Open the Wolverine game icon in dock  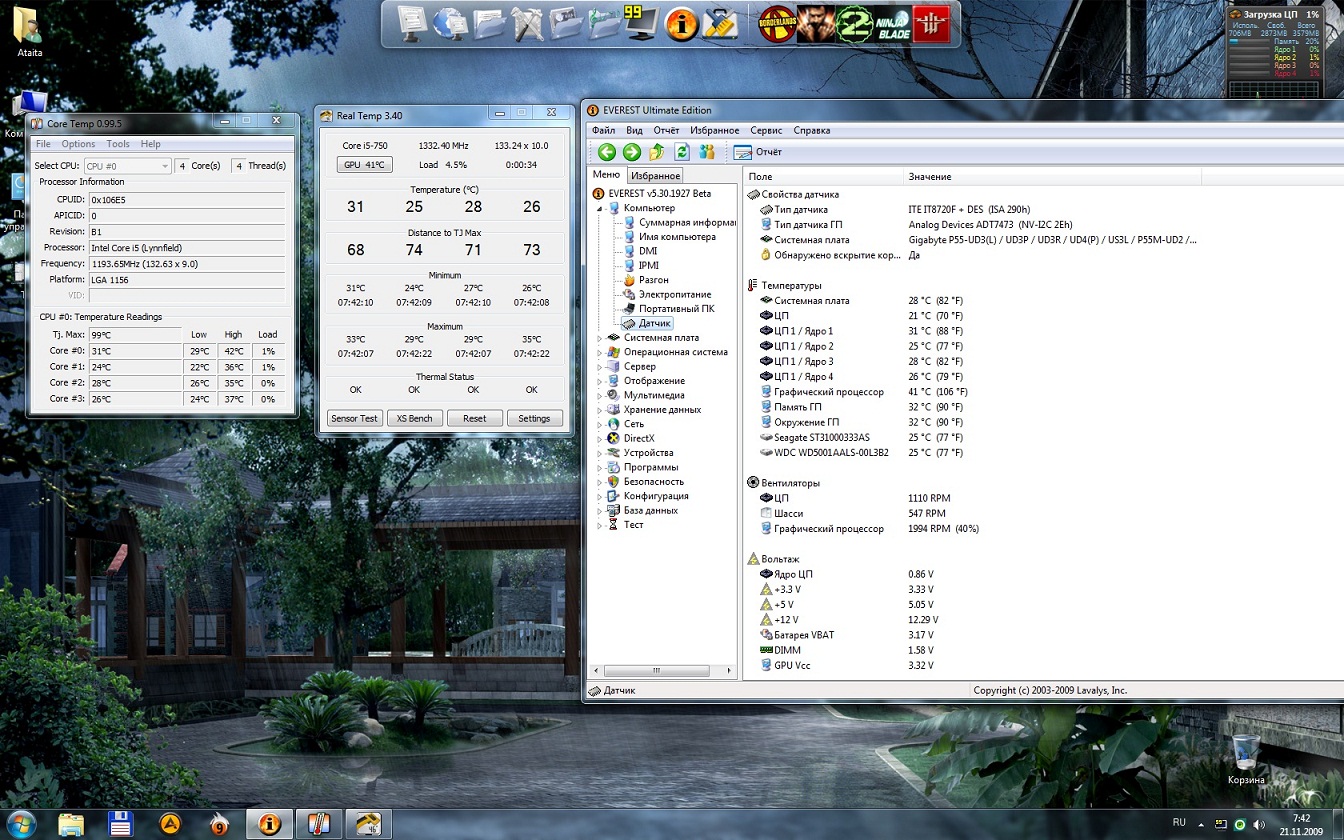tap(815, 24)
